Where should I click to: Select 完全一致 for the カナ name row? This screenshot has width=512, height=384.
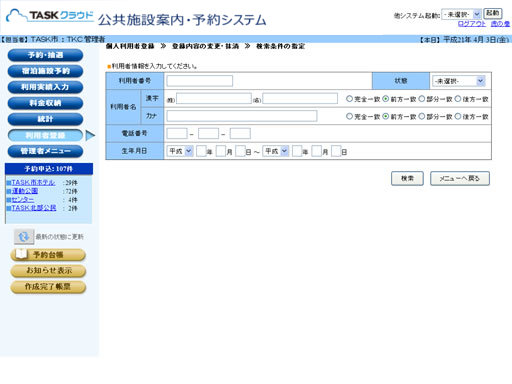pos(349,116)
